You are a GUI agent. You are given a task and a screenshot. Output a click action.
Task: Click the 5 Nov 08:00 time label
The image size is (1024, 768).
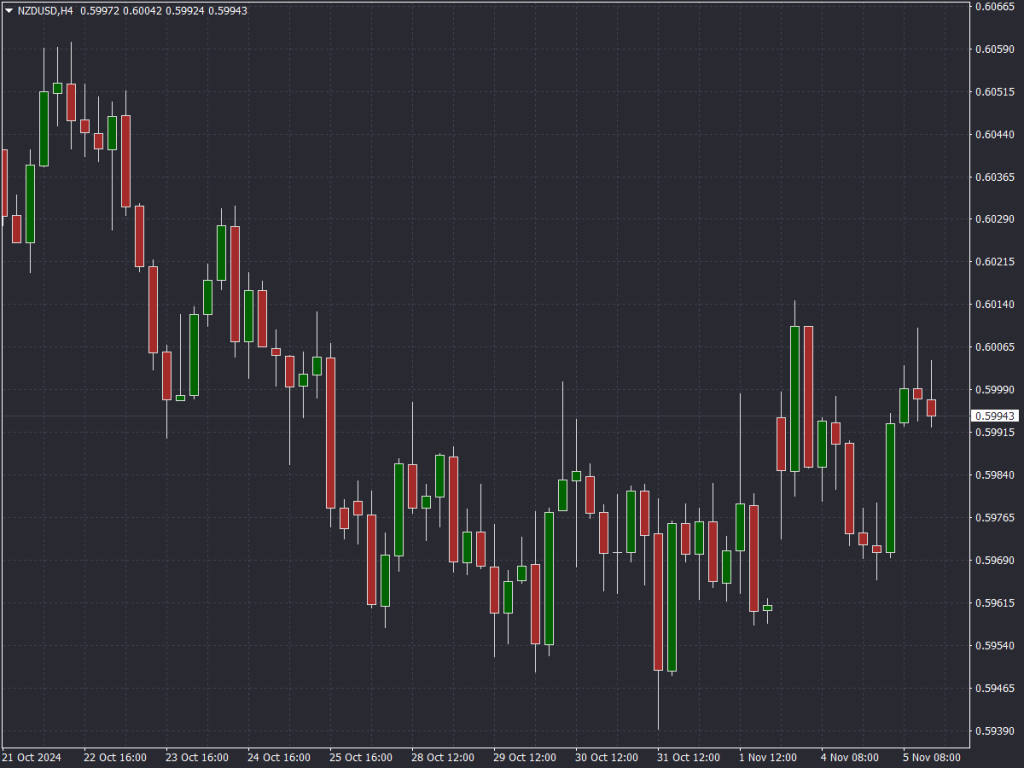tap(933, 757)
